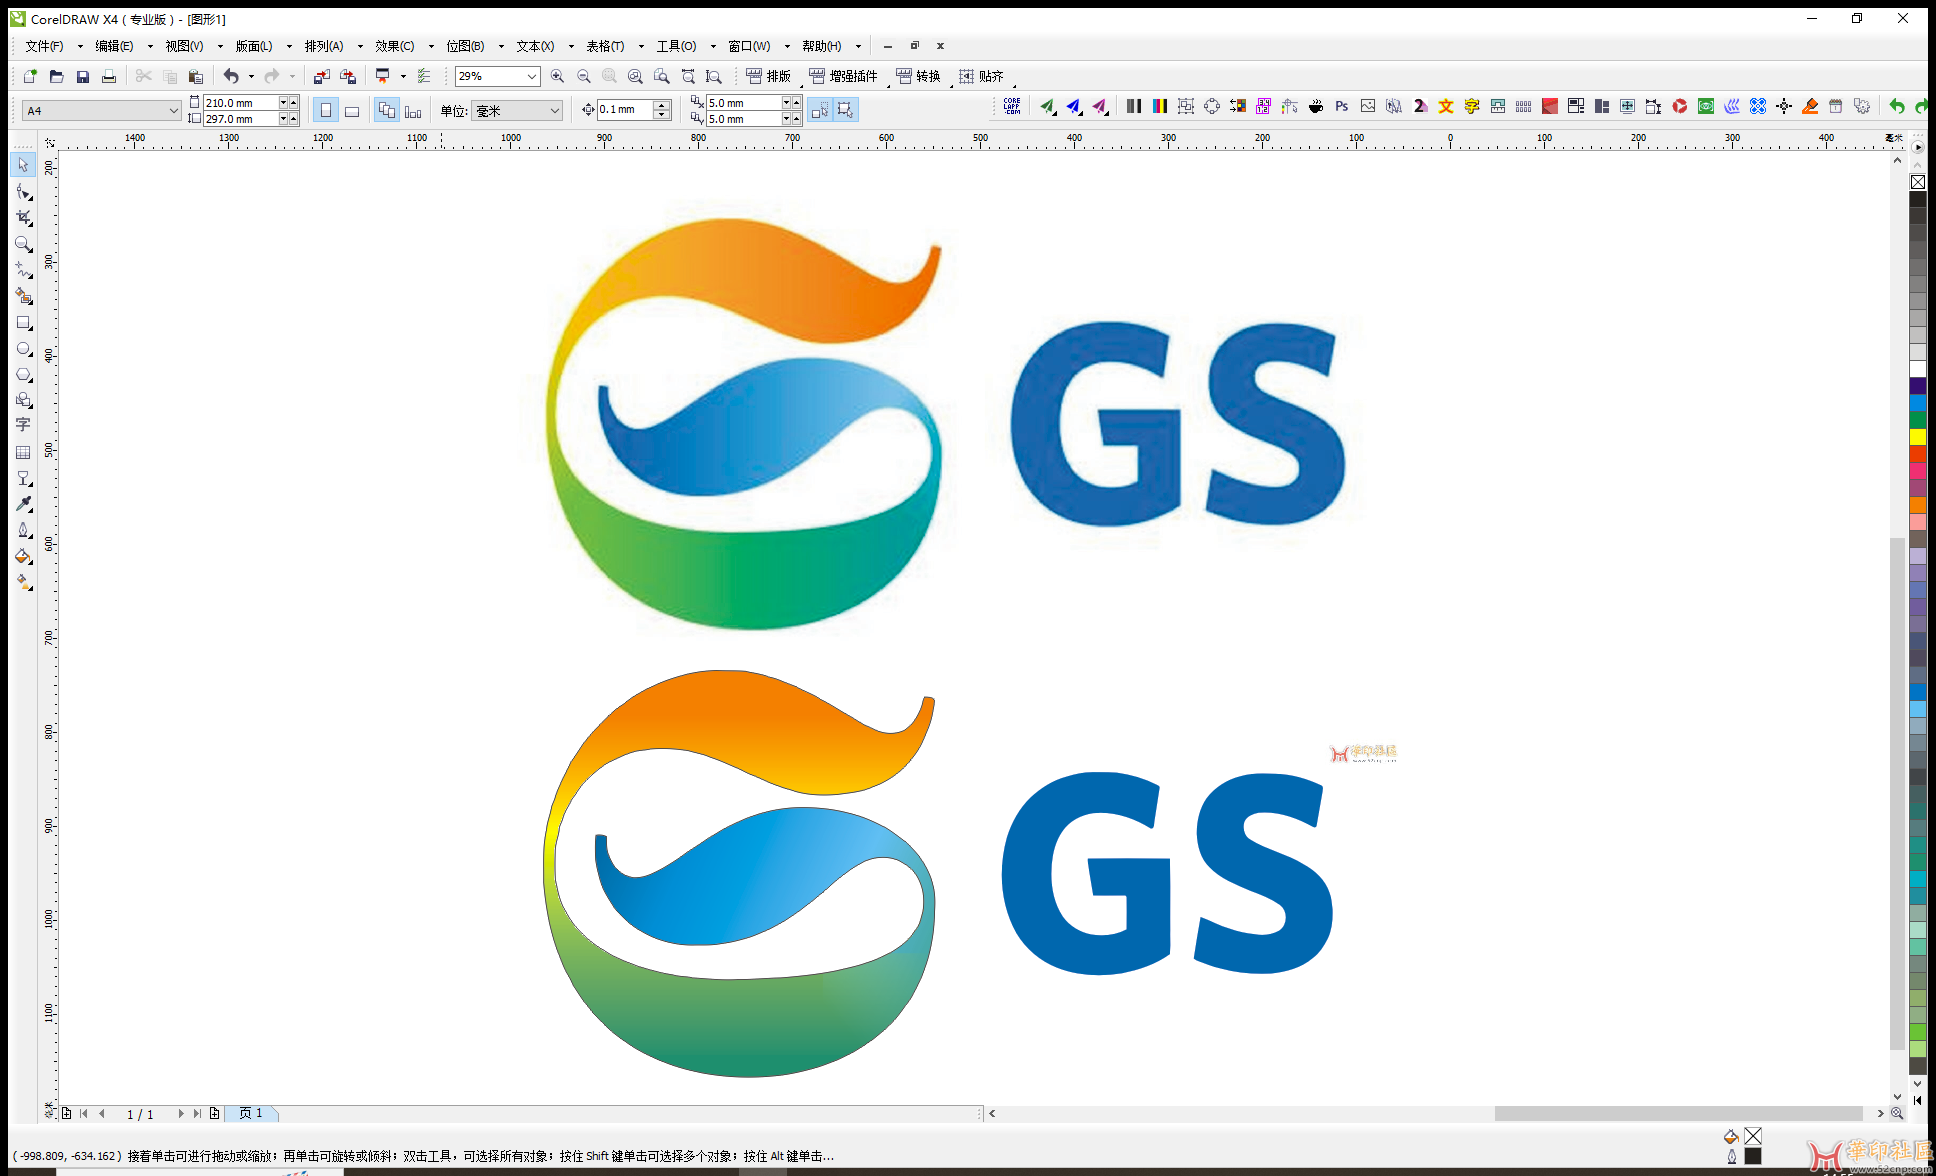Open the 效果(C) menu
1936x1176 pixels.
pyautogui.click(x=395, y=46)
